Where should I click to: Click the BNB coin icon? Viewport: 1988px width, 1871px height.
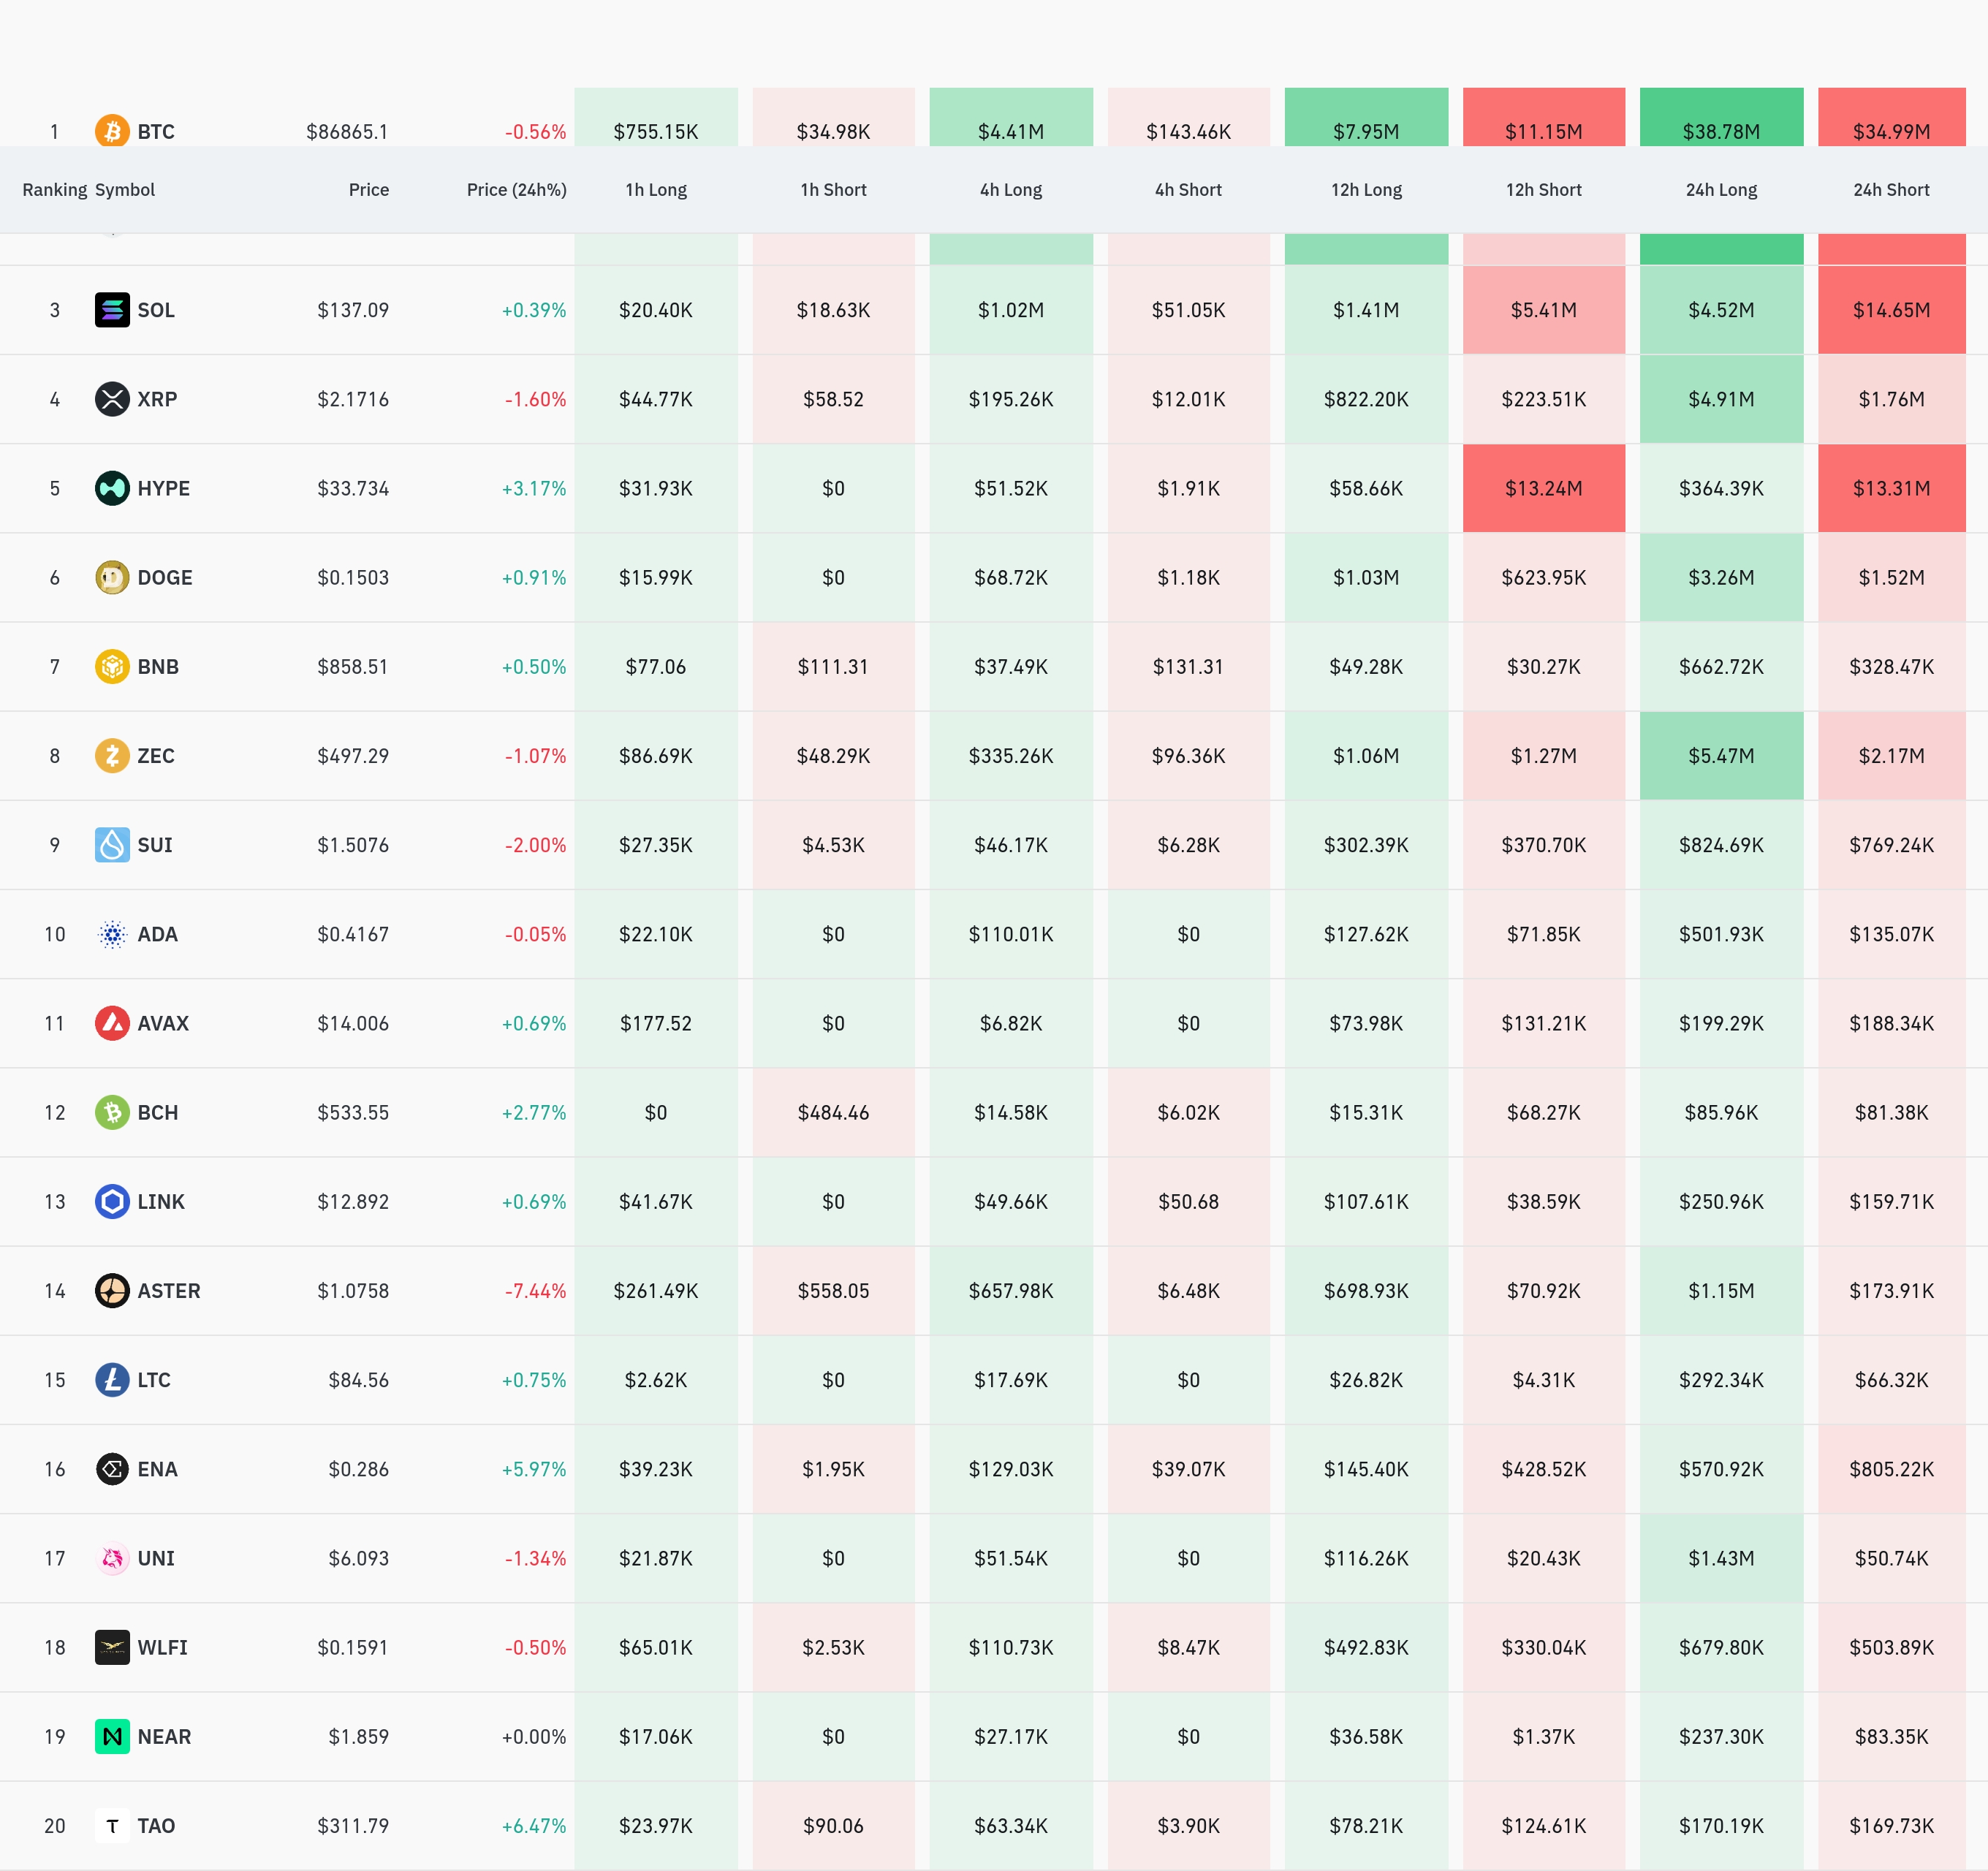click(112, 666)
